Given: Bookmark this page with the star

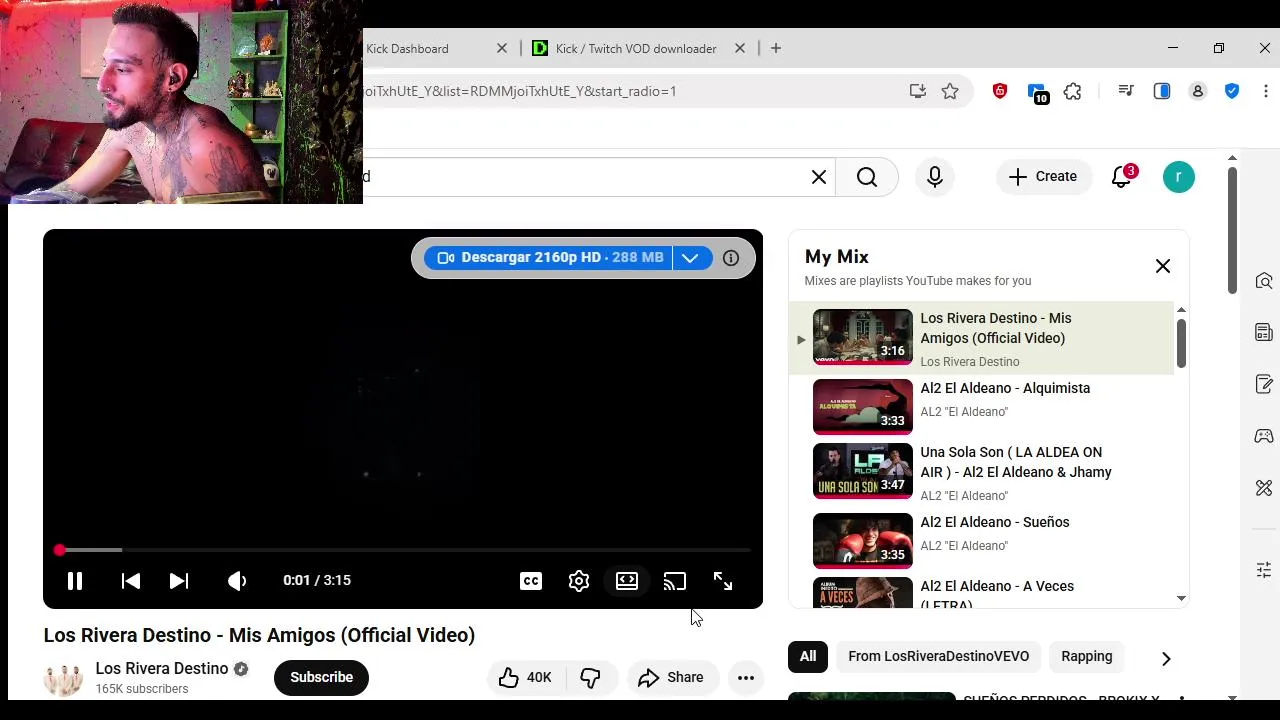Looking at the screenshot, I should click(950, 91).
